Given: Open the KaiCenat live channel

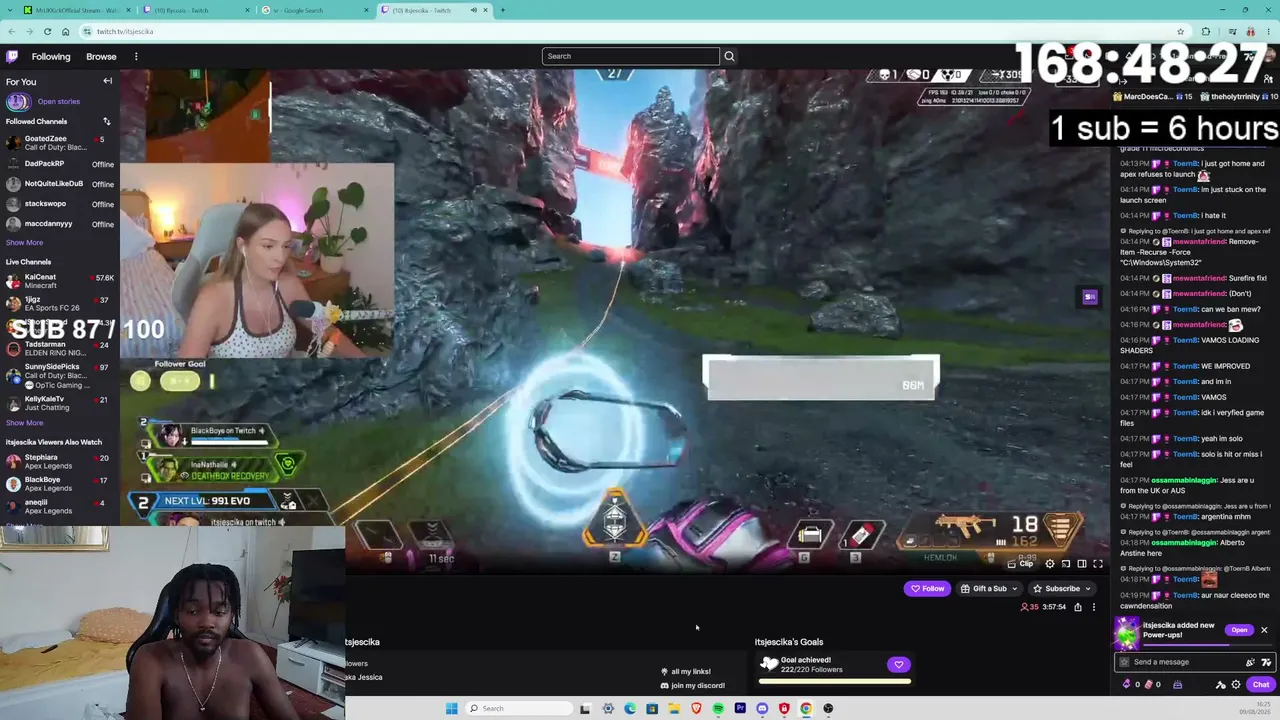Looking at the screenshot, I should pyautogui.click(x=60, y=281).
